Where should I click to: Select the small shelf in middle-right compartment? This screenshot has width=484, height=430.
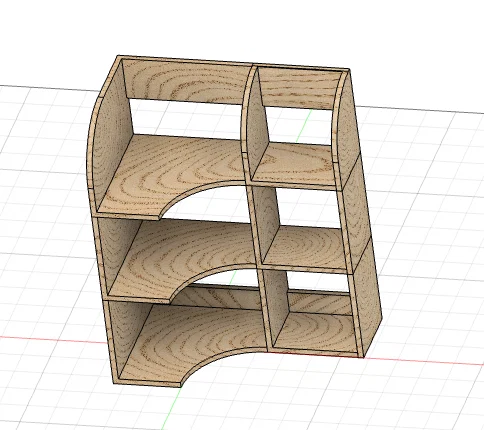pyautogui.click(x=307, y=247)
